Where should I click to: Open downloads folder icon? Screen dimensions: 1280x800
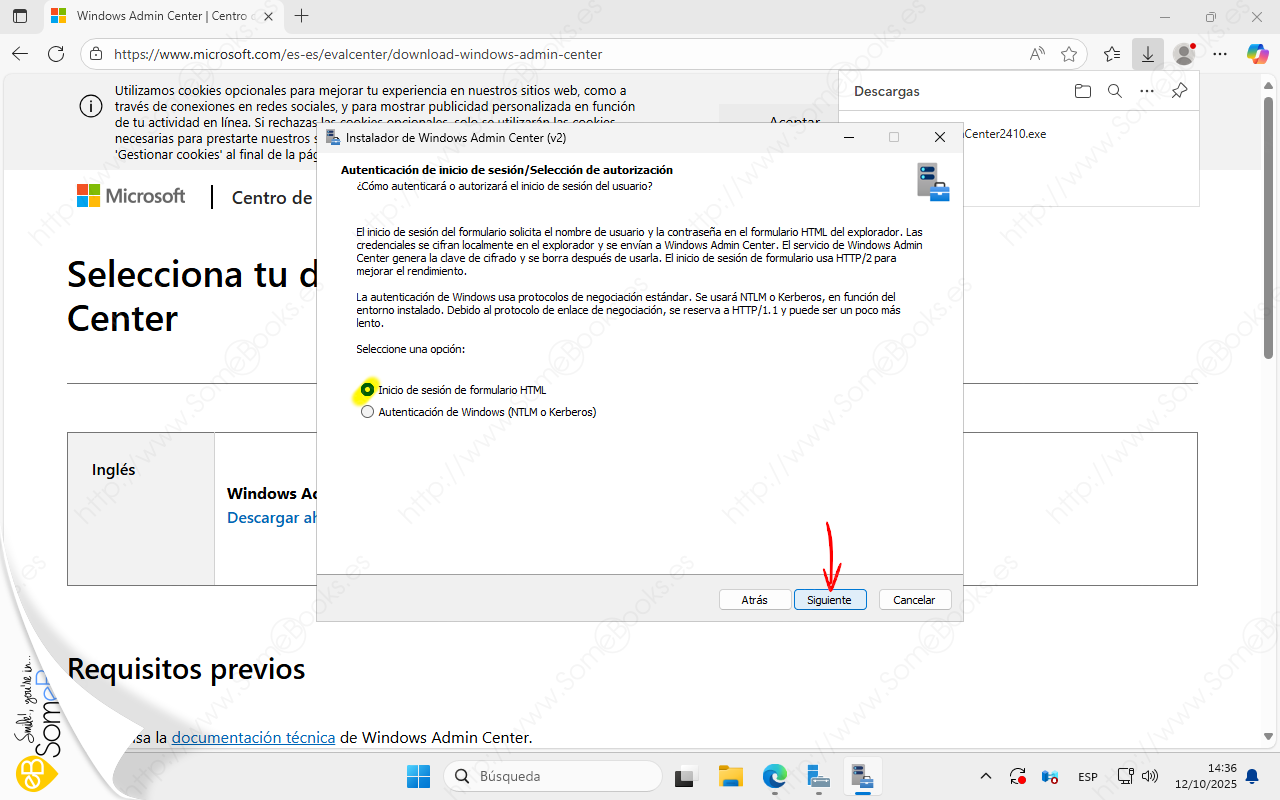tap(1082, 91)
